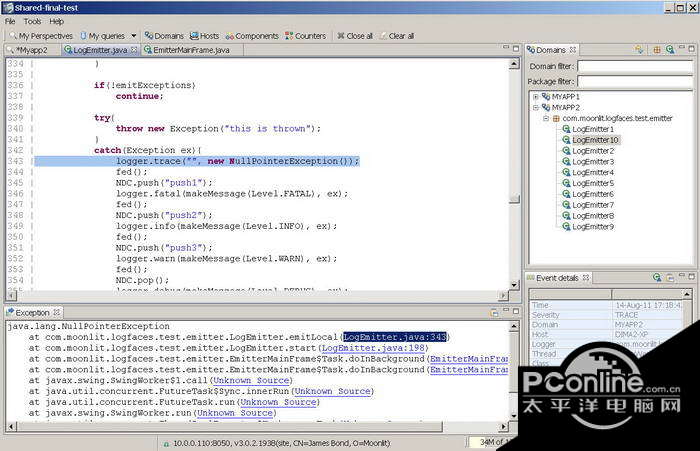Click inside the Domain filter field
This screenshot has height=451, width=700.
635,67
